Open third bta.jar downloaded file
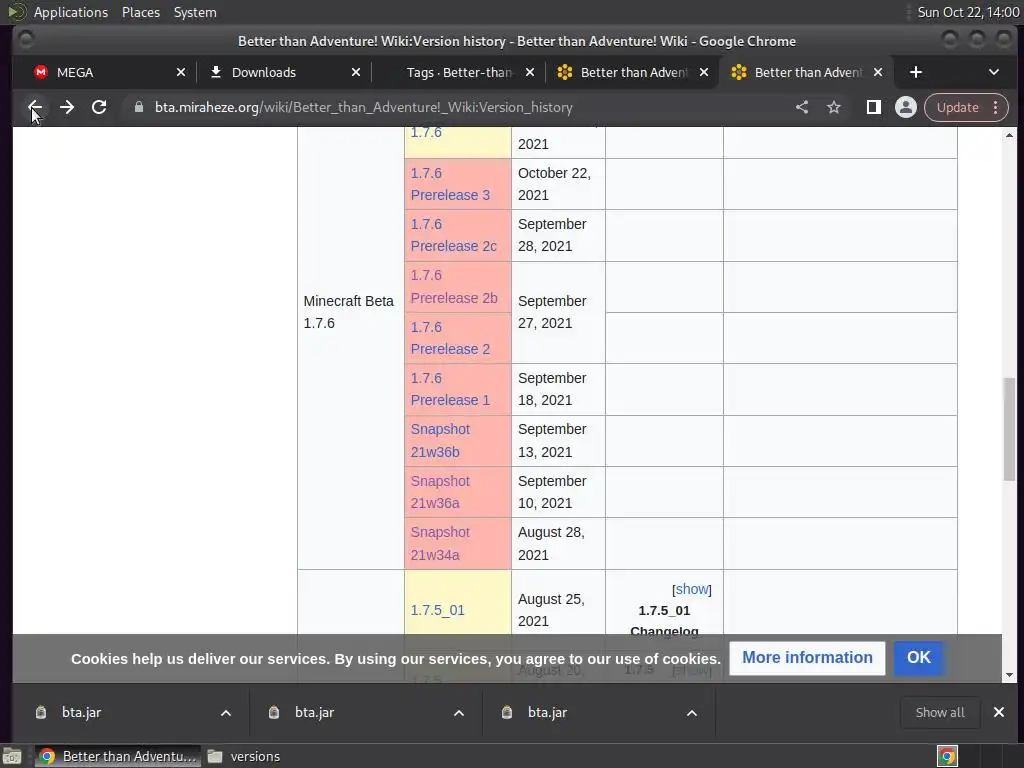 click(x=547, y=712)
